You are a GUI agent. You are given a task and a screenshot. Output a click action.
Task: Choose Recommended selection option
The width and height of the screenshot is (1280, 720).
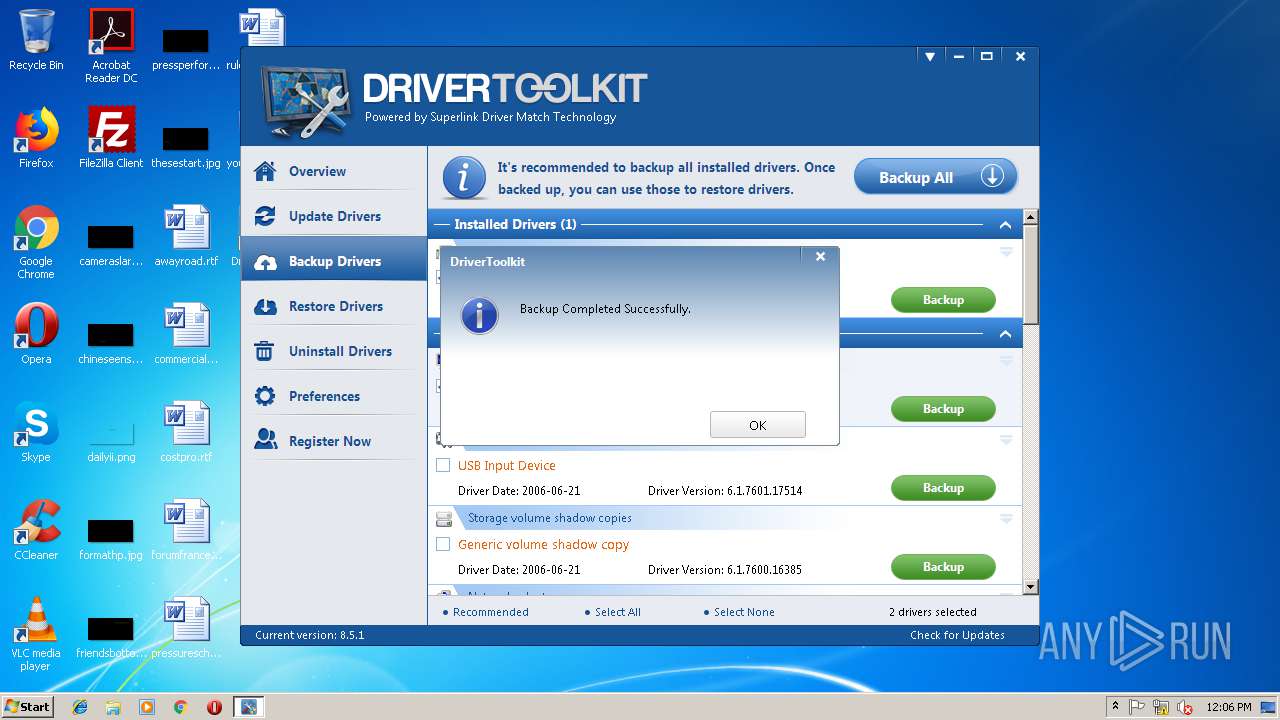pyautogui.click(x=490, y=612)
